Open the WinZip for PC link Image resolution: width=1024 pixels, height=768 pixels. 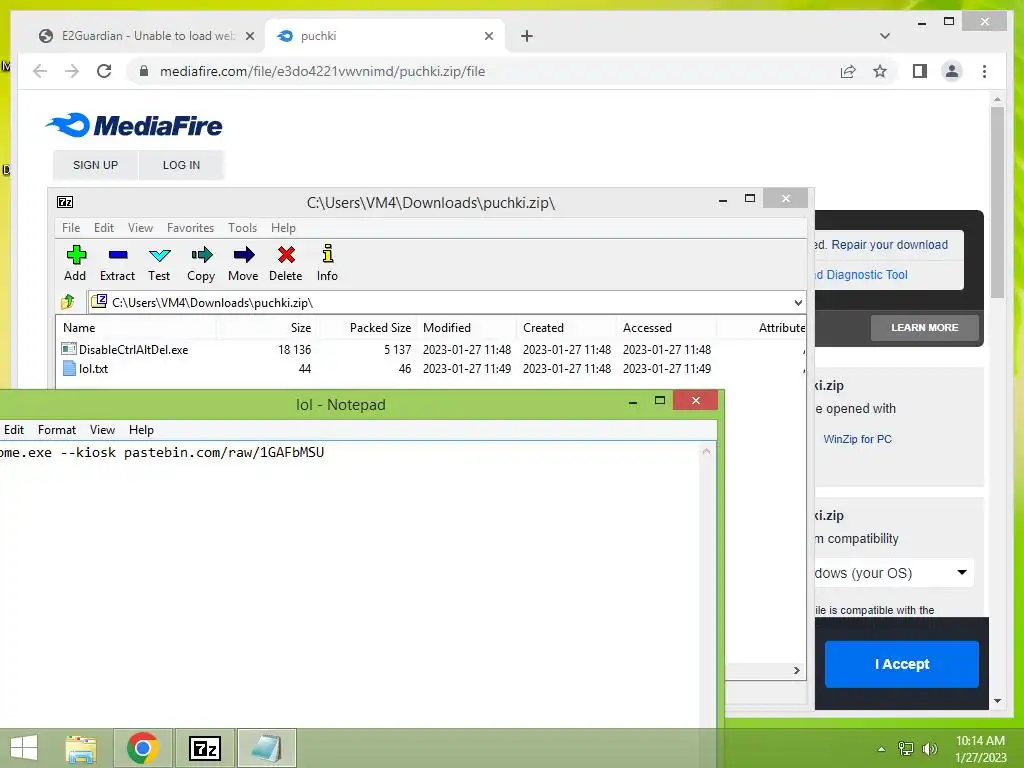point(857,439)
